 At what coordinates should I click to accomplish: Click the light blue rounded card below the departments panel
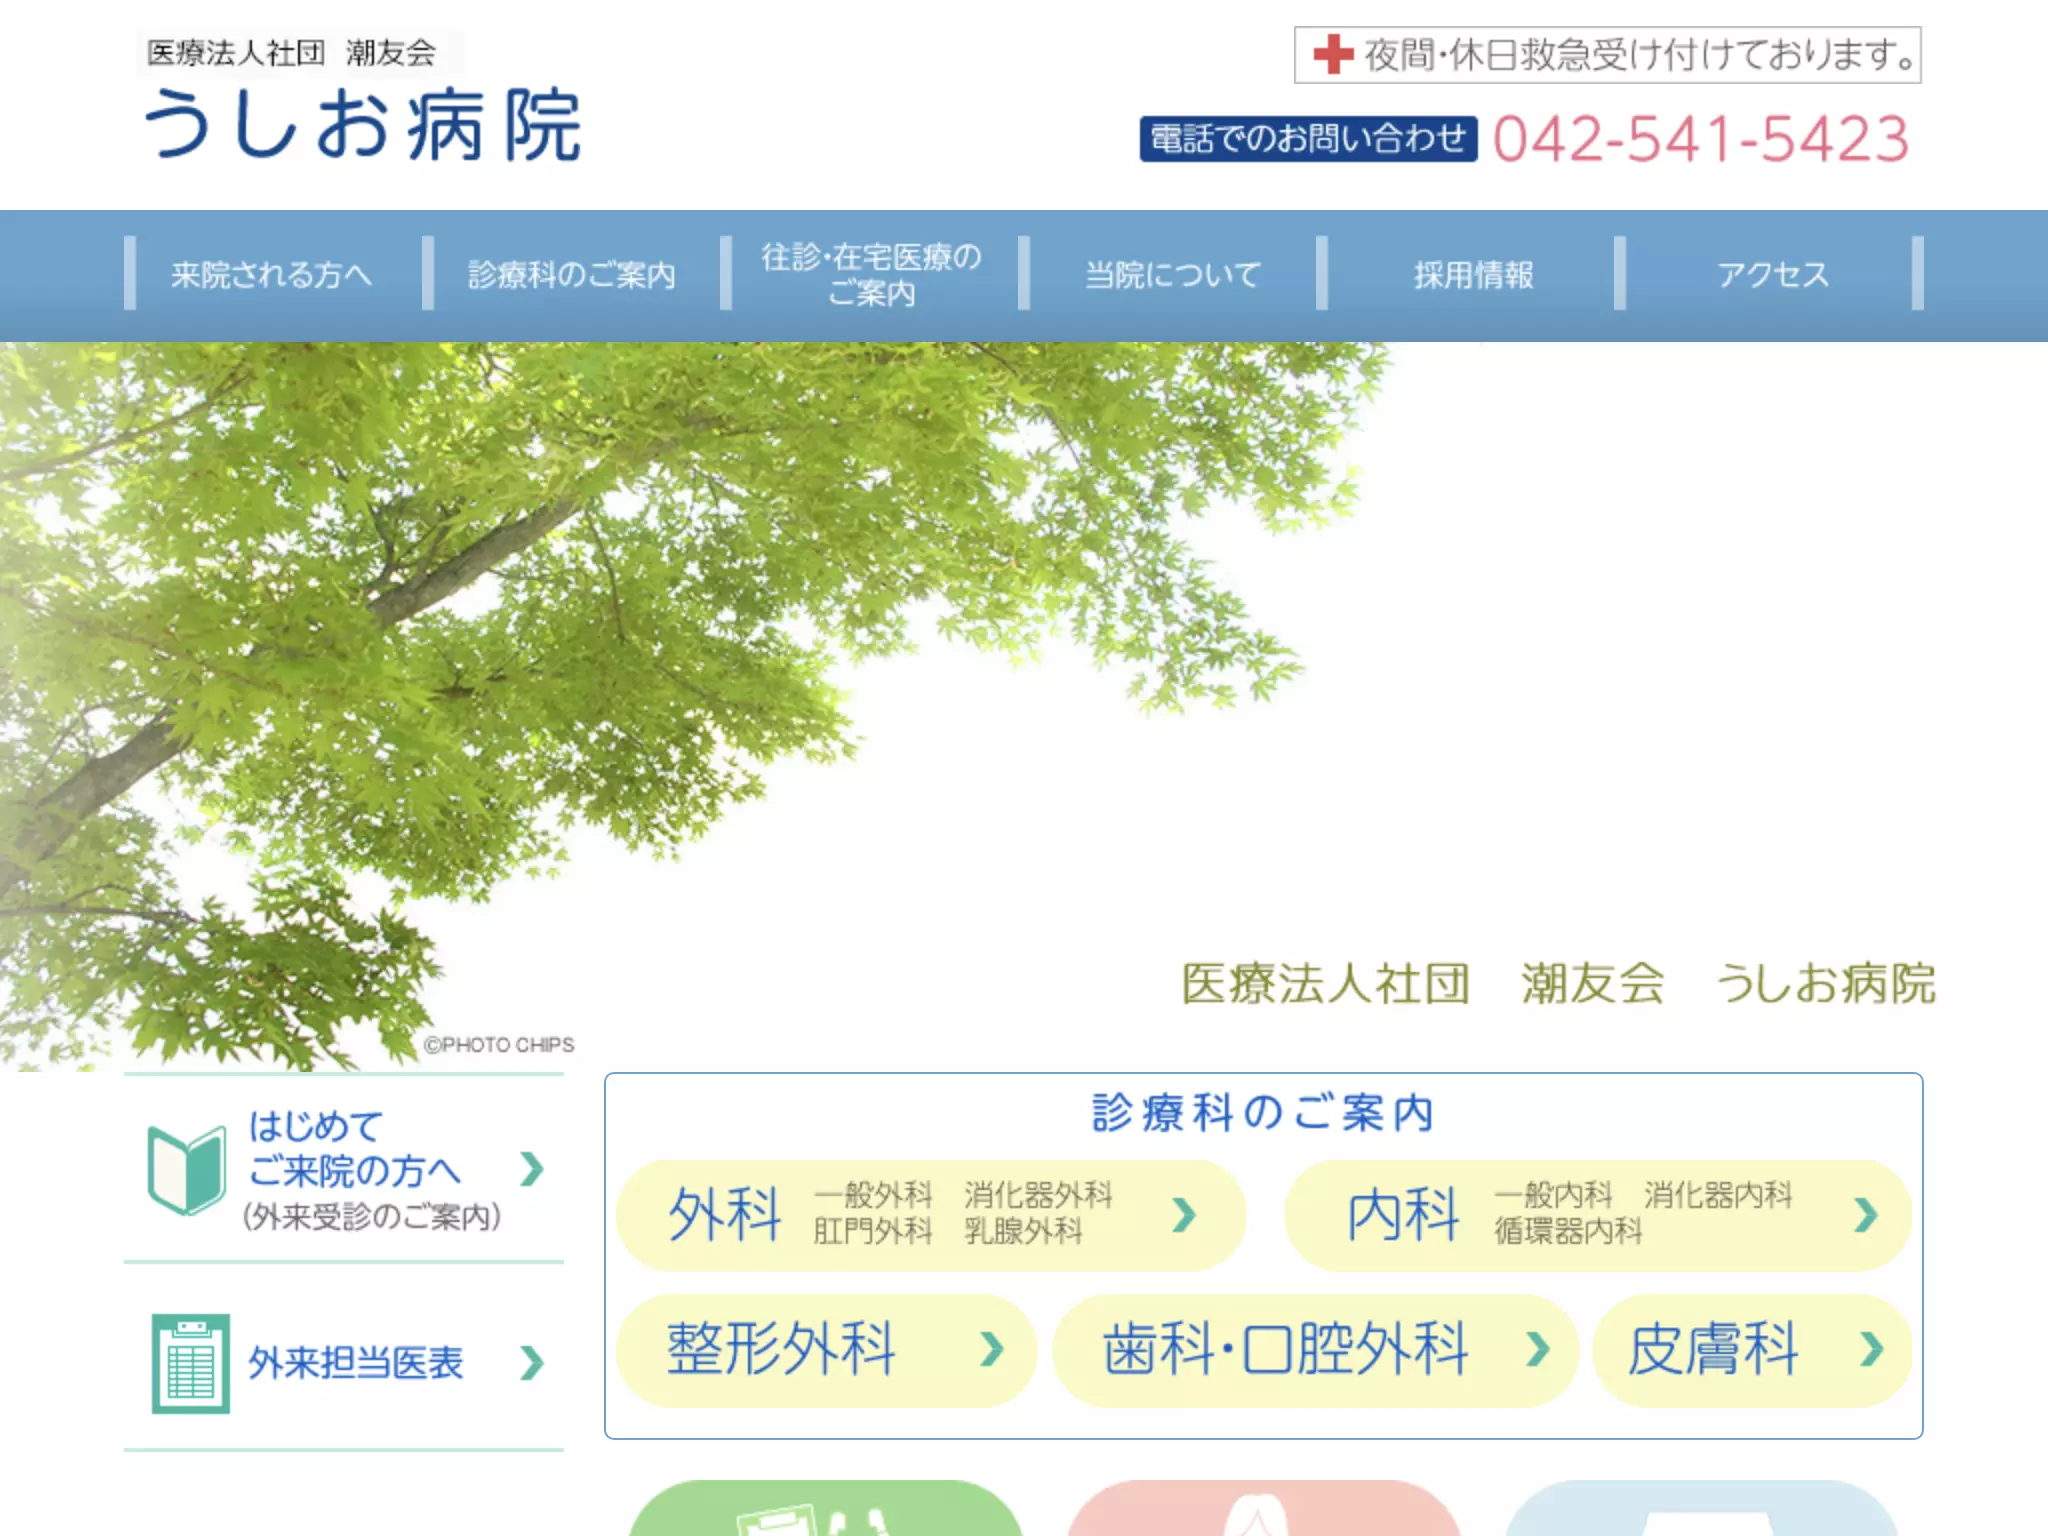(x=1702, y=1508)
